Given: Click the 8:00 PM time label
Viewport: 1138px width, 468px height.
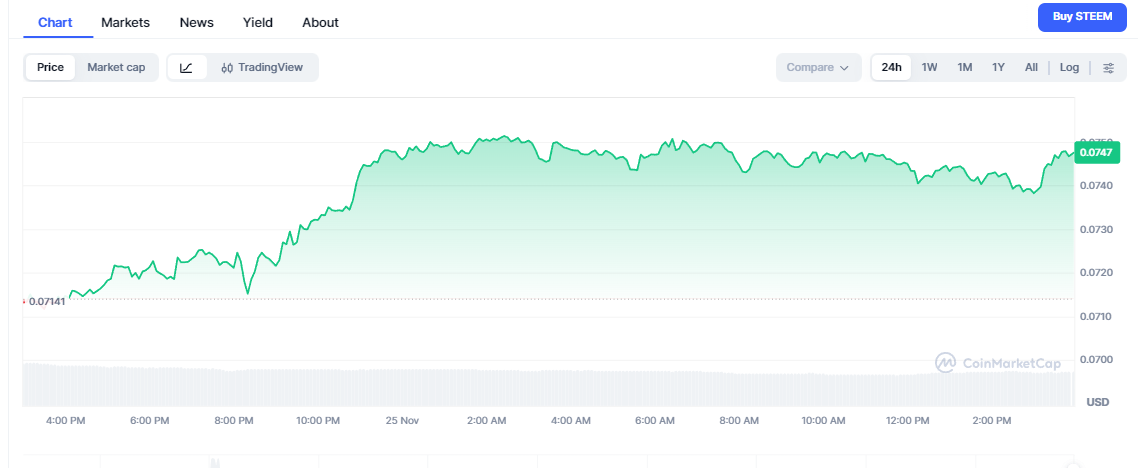Looking at the screenshot, I should click(x=234, y=420).
